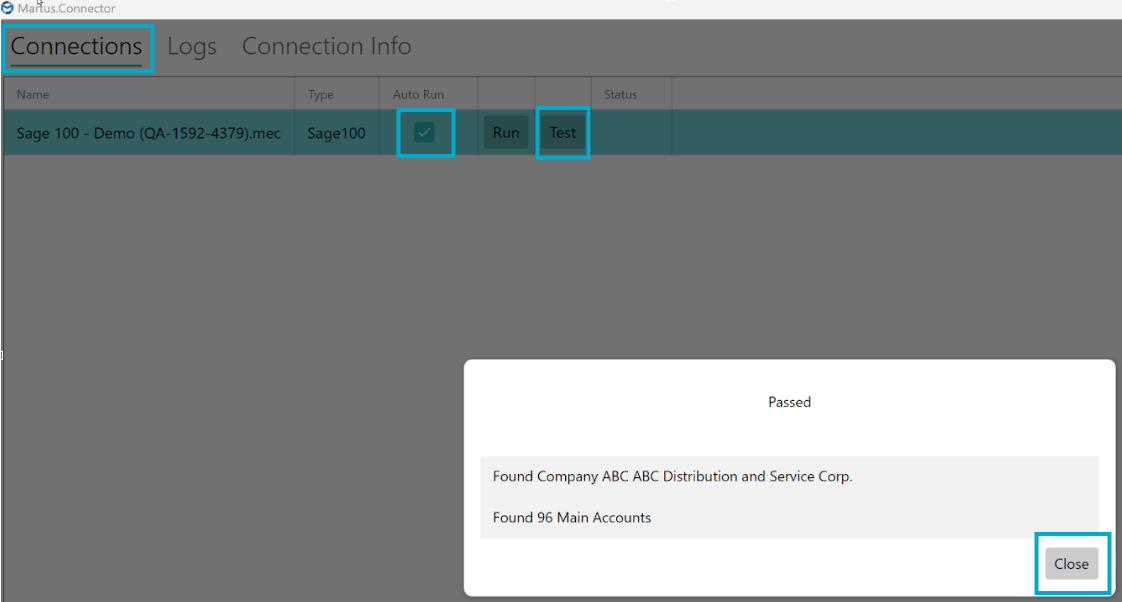Select the Sage 100 - Demo (QA-1592-4379).mec row name
The image size is (1122, 602).
click(149, 133)
